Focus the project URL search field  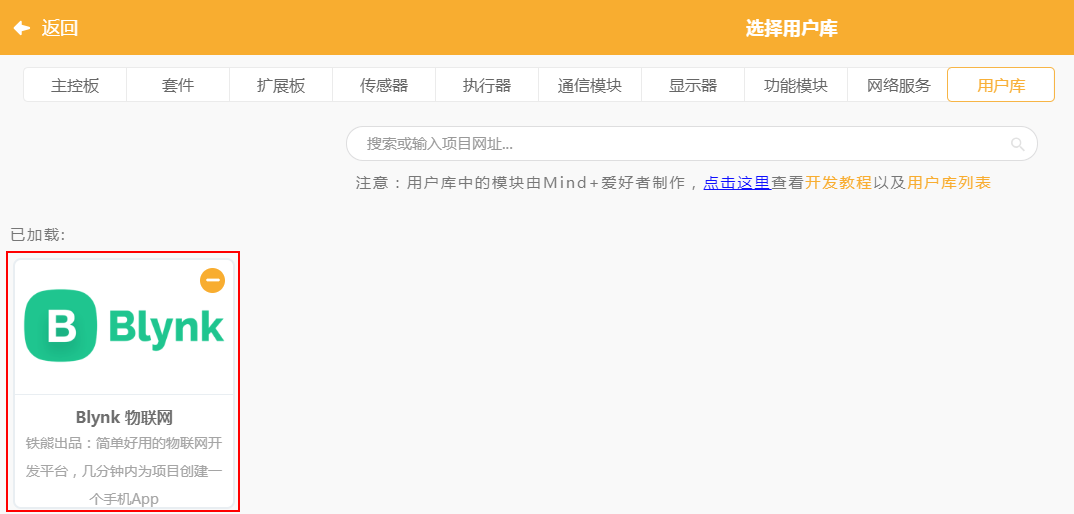tap(692, 144)
